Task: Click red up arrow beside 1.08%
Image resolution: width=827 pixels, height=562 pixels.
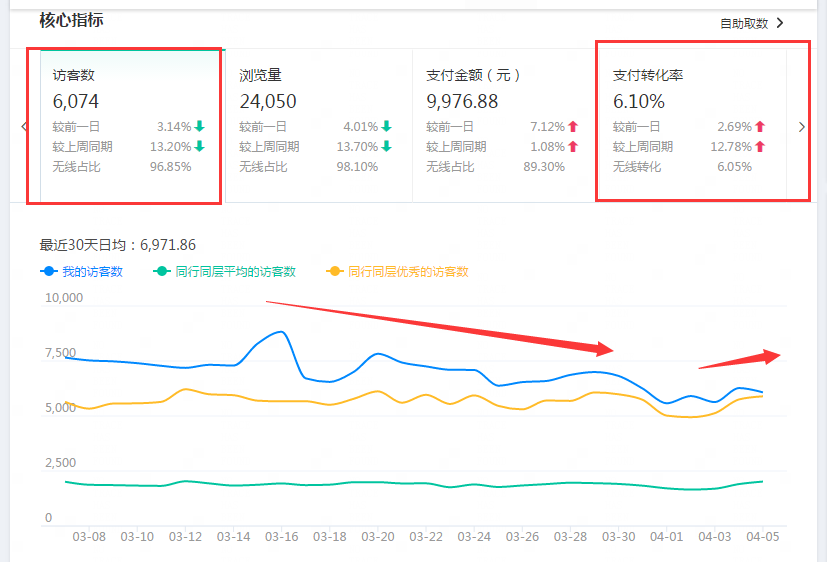Action: [x=573, y=146]
